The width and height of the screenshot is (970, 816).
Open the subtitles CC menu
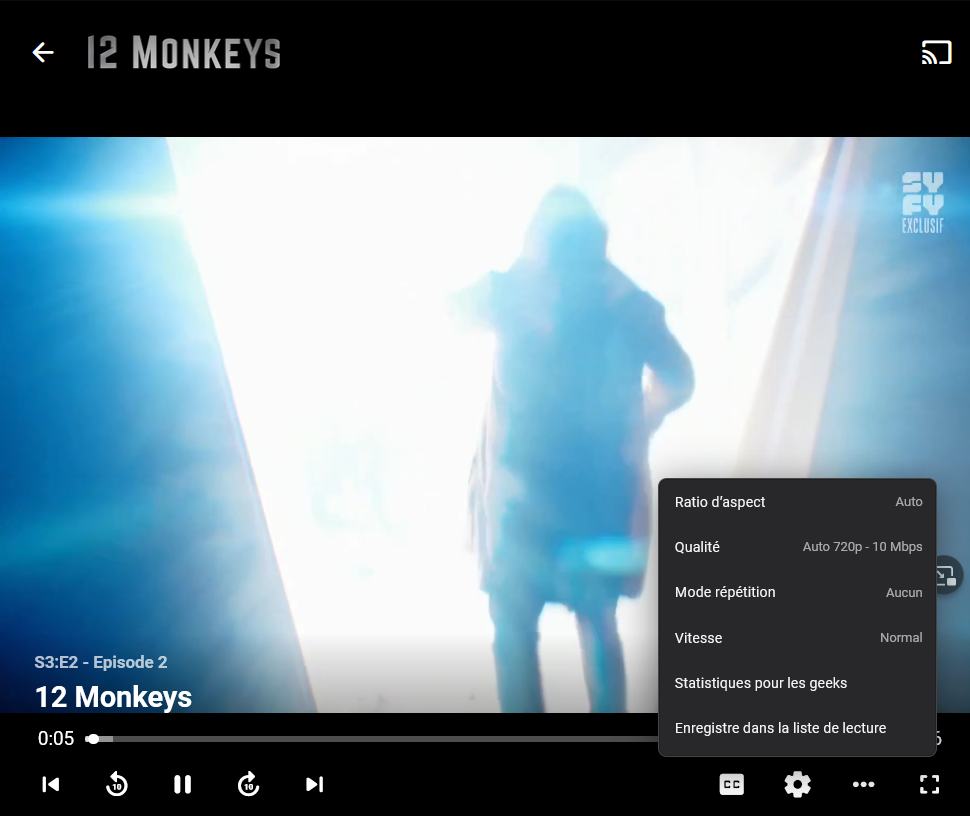(732, 784)
